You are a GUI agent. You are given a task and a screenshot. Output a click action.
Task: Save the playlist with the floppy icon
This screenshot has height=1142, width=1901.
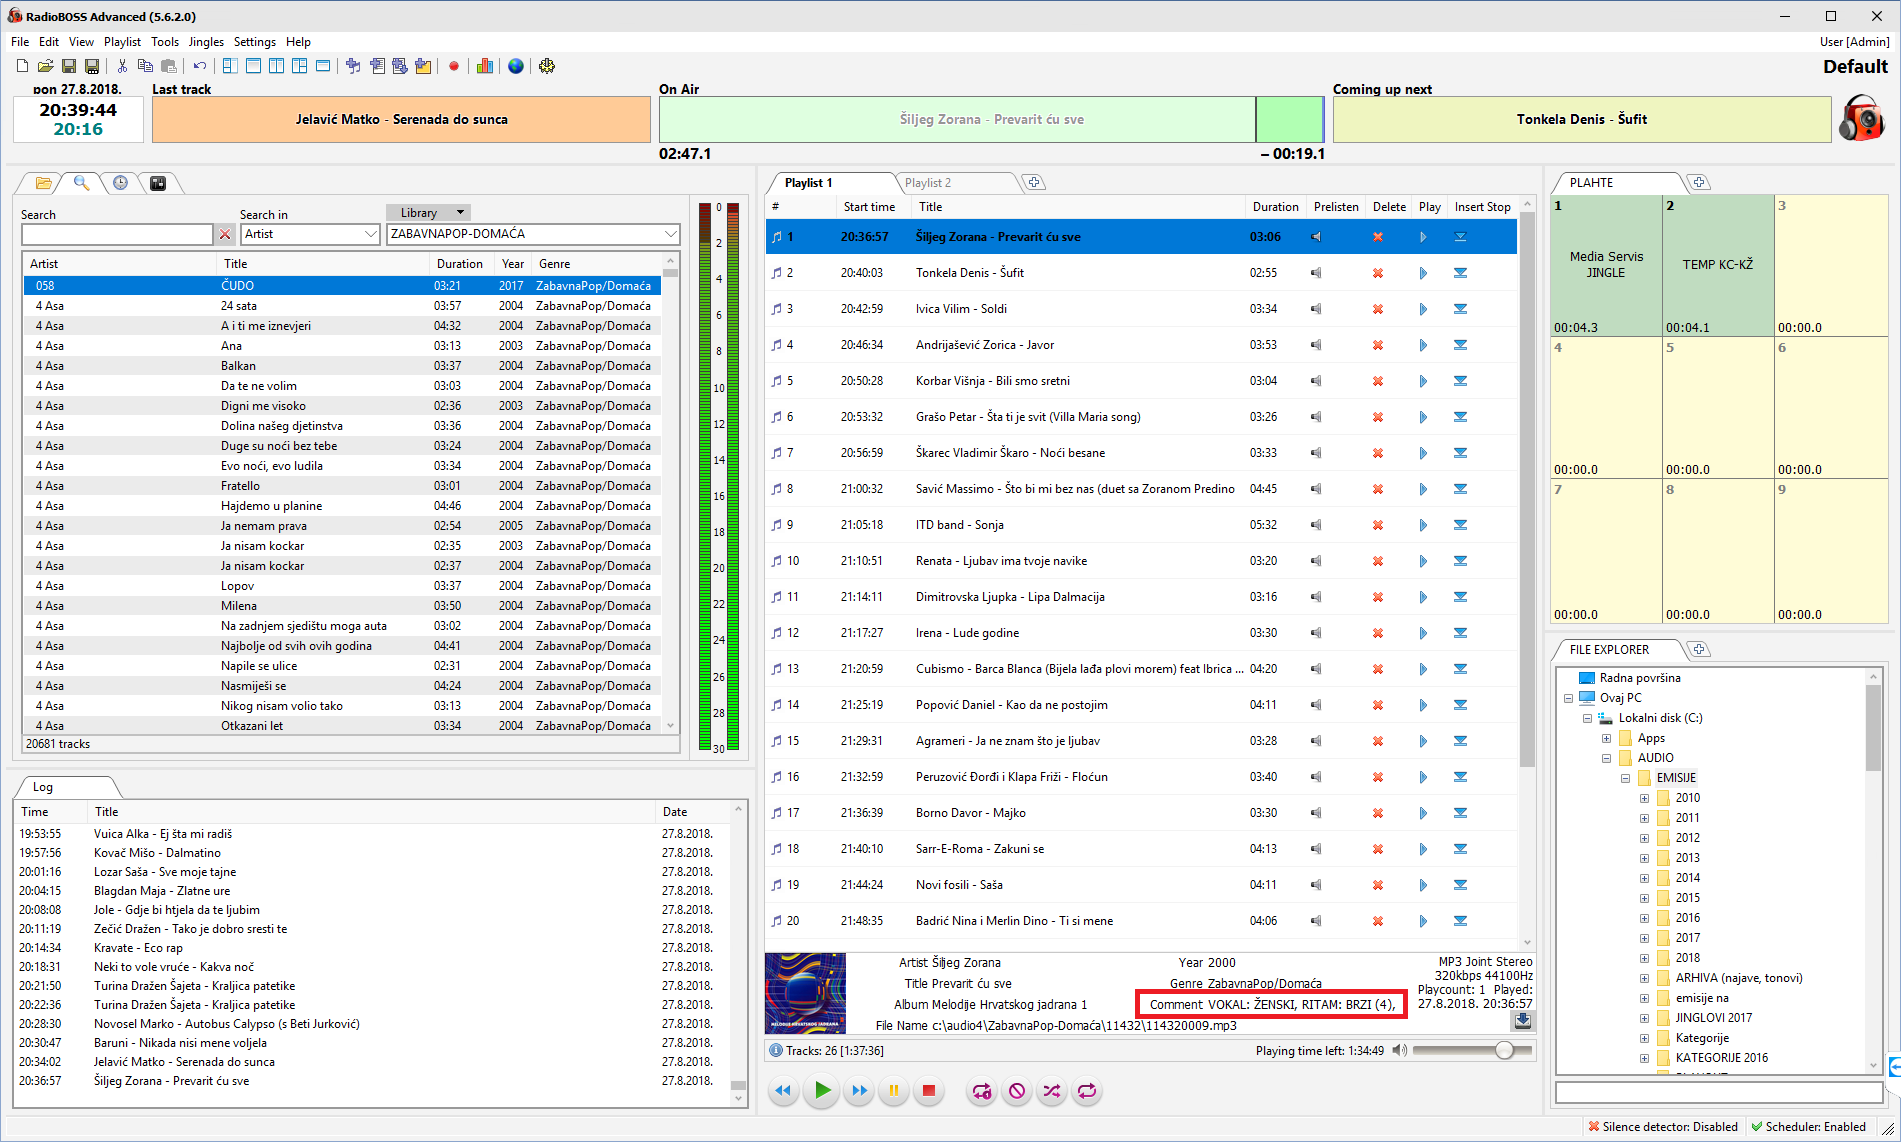click(x=69, y=66)
